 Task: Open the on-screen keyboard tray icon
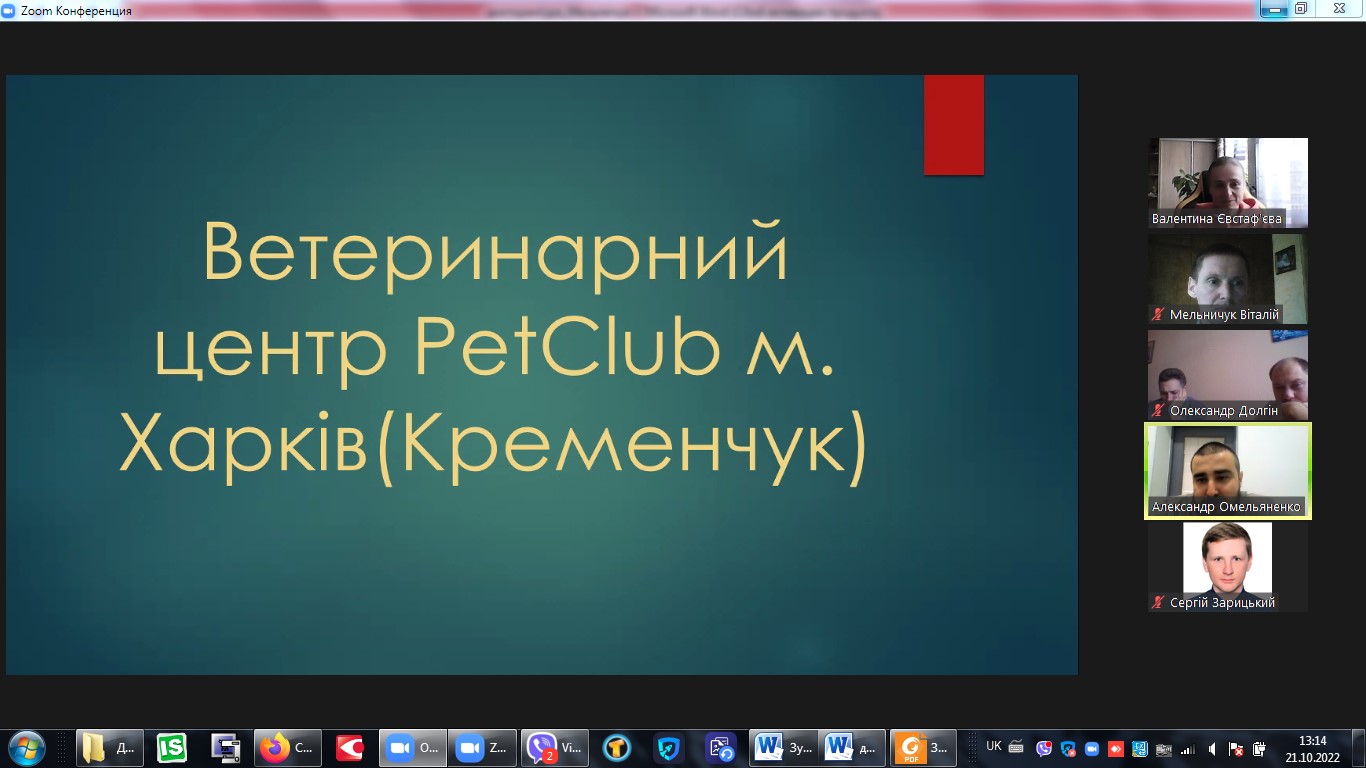pyautogui.click(x=1016, y=747)
